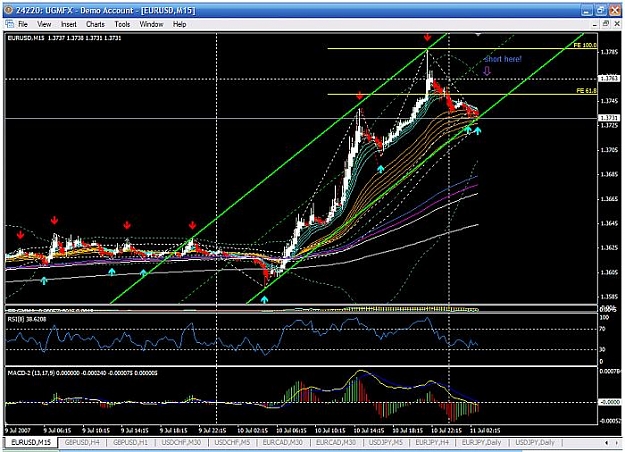Click the '9 Jul 14:15' time label
625x452 pixels.
[135, 430]
